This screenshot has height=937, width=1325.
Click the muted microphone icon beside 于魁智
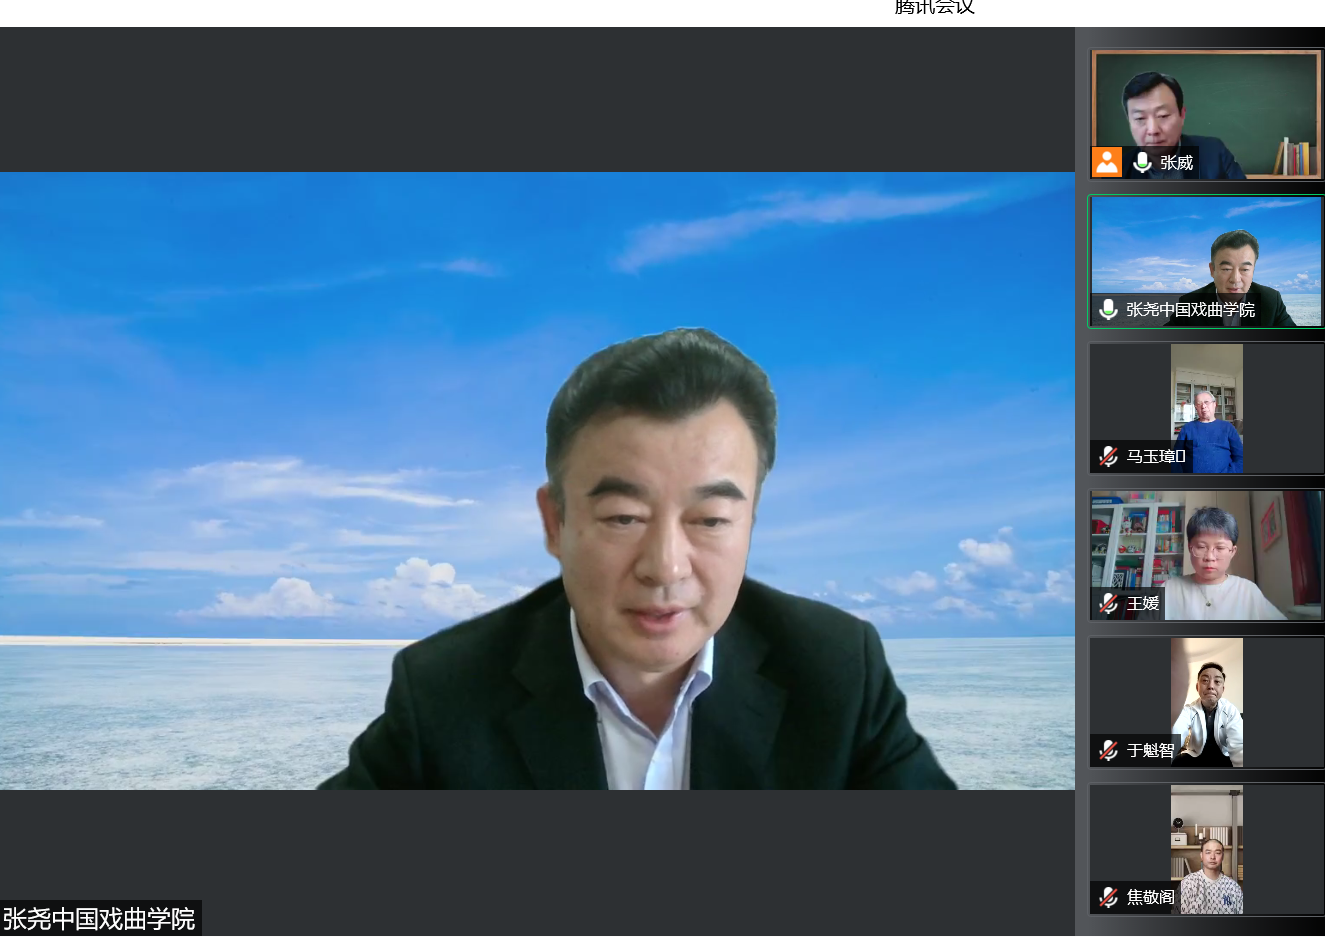point(1108,750)
